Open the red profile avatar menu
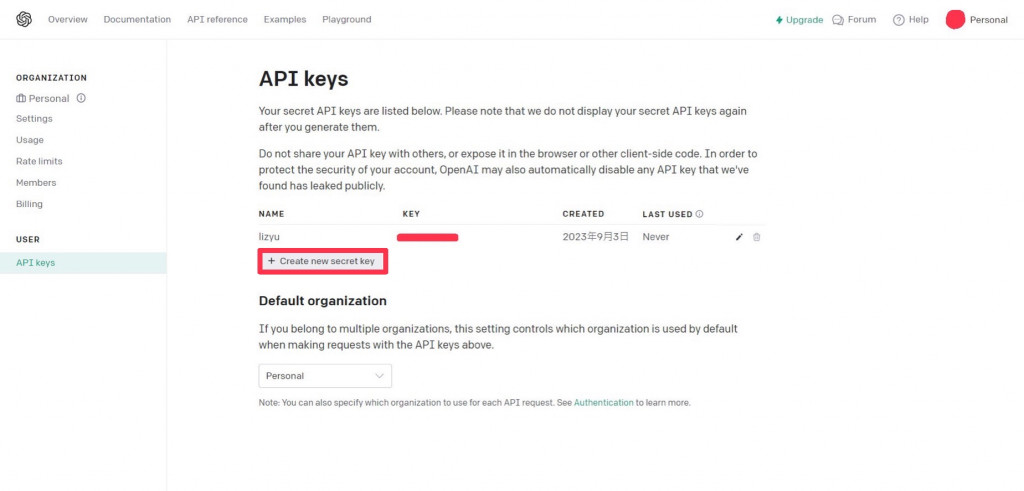This screenshot has height=491, width=1024. click(955, 20)
